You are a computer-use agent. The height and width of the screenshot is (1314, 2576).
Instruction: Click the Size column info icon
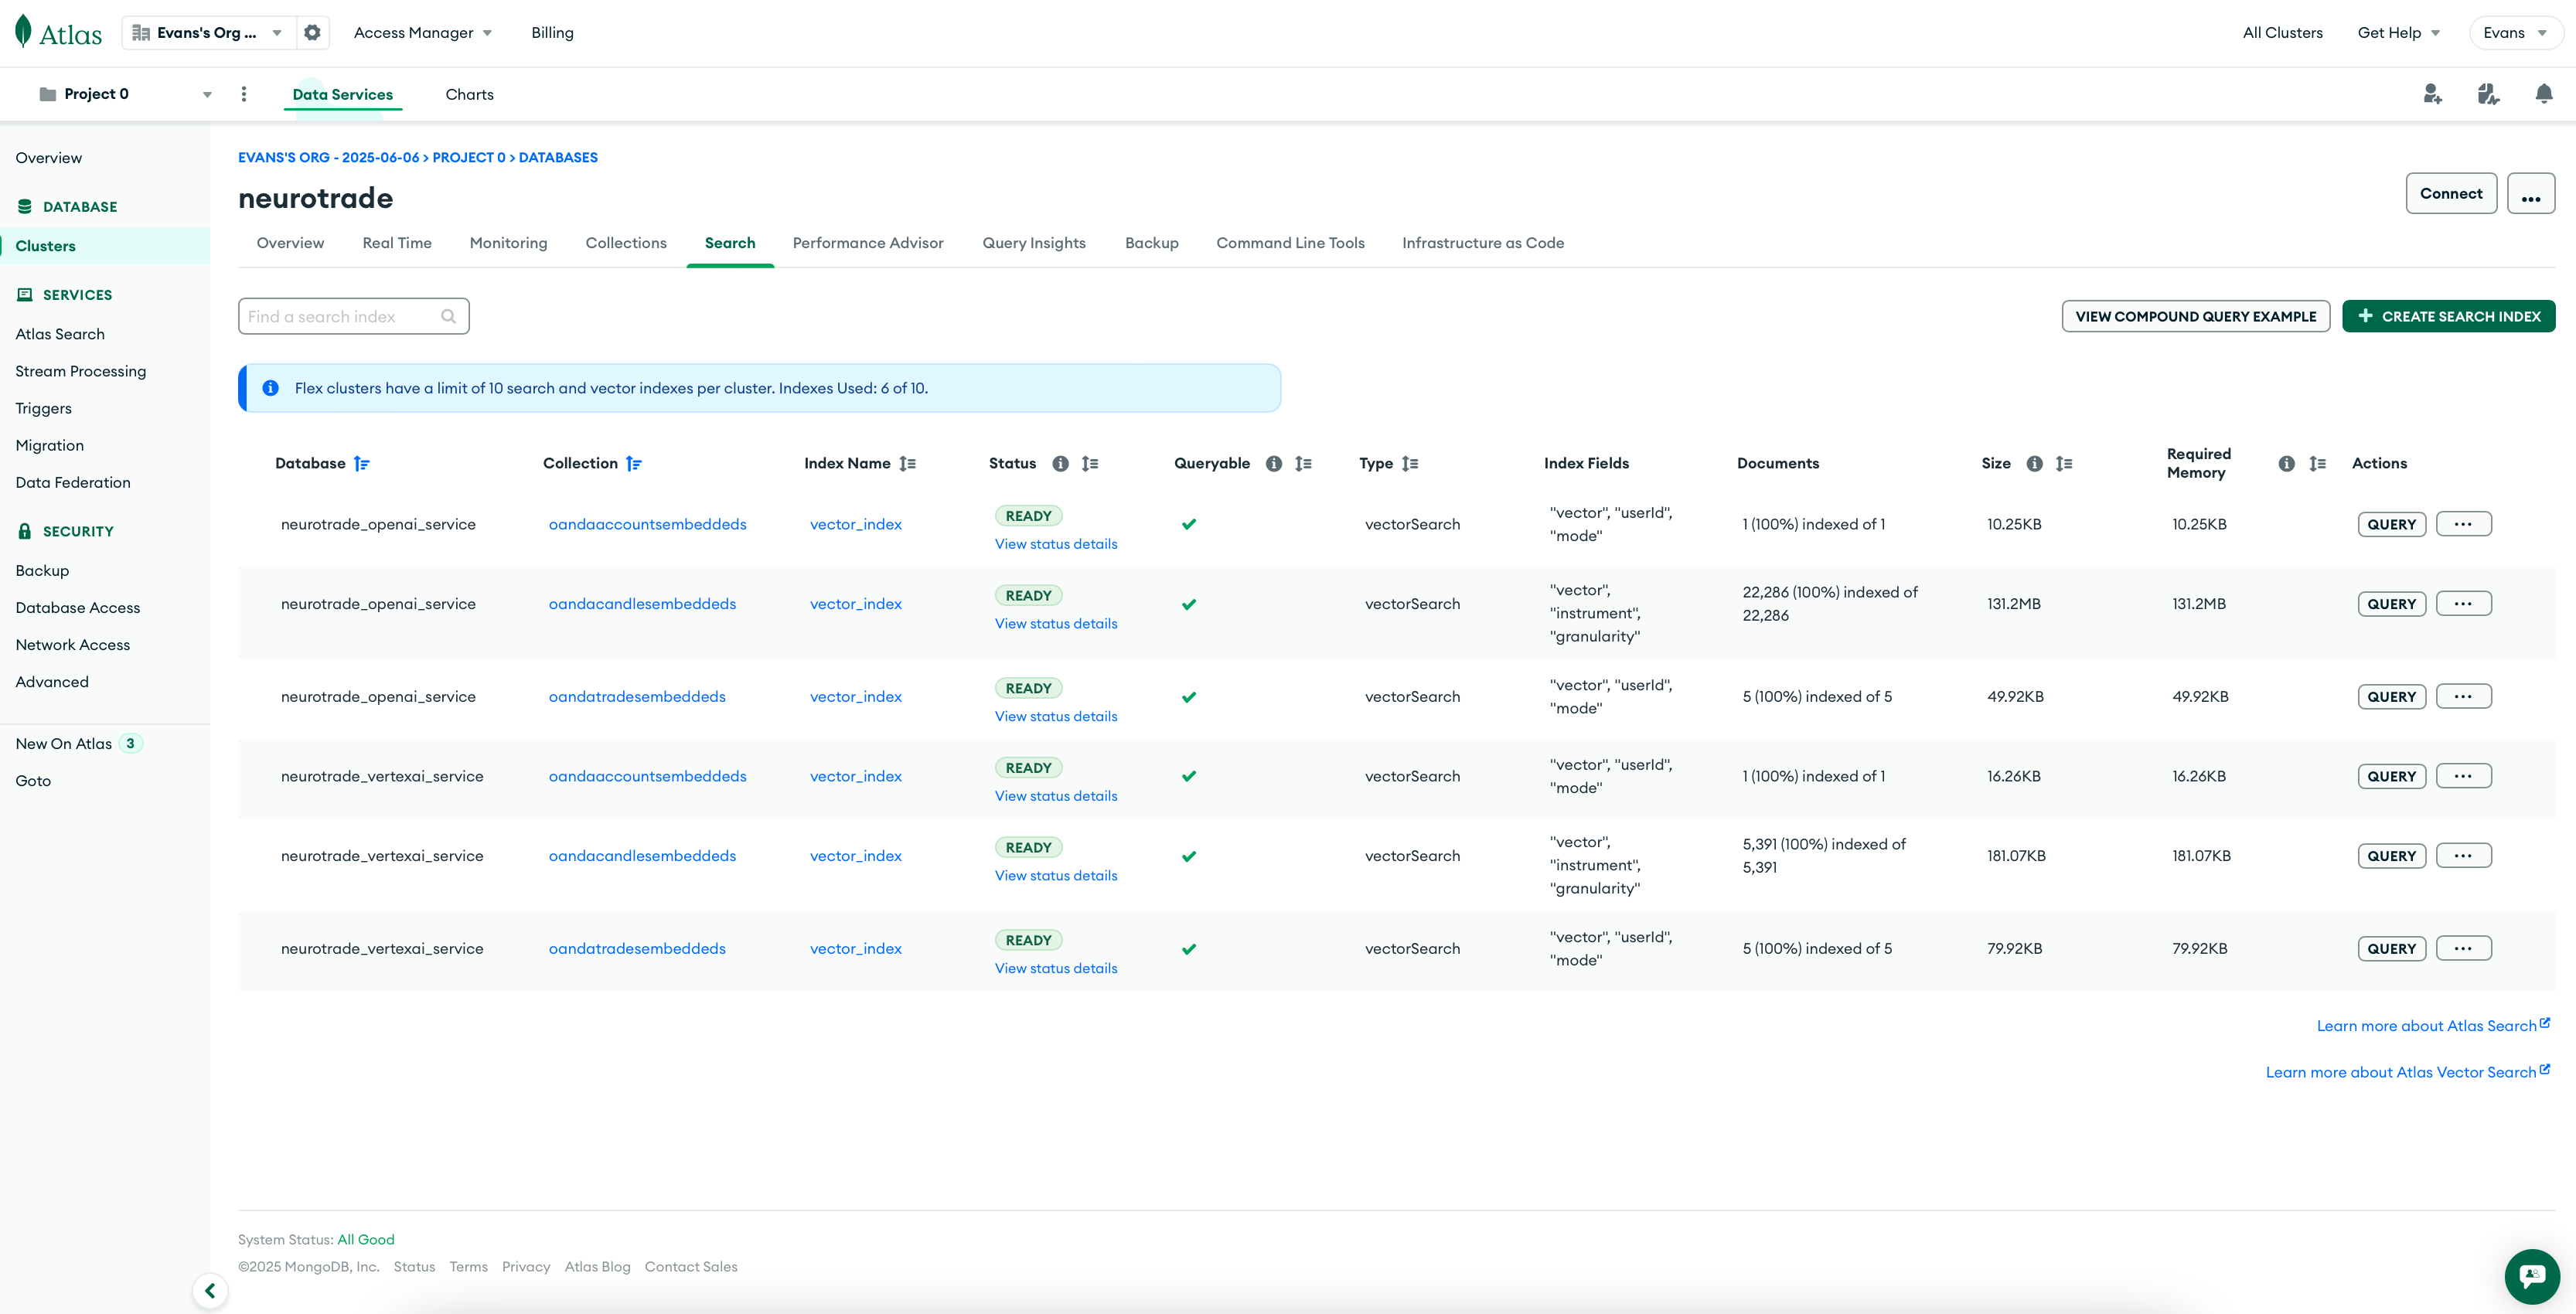tap(2034, 464)
